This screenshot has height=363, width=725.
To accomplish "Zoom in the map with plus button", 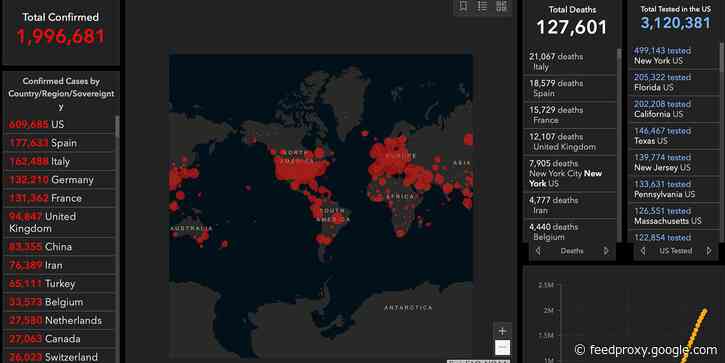I will [x=503, y=331].
